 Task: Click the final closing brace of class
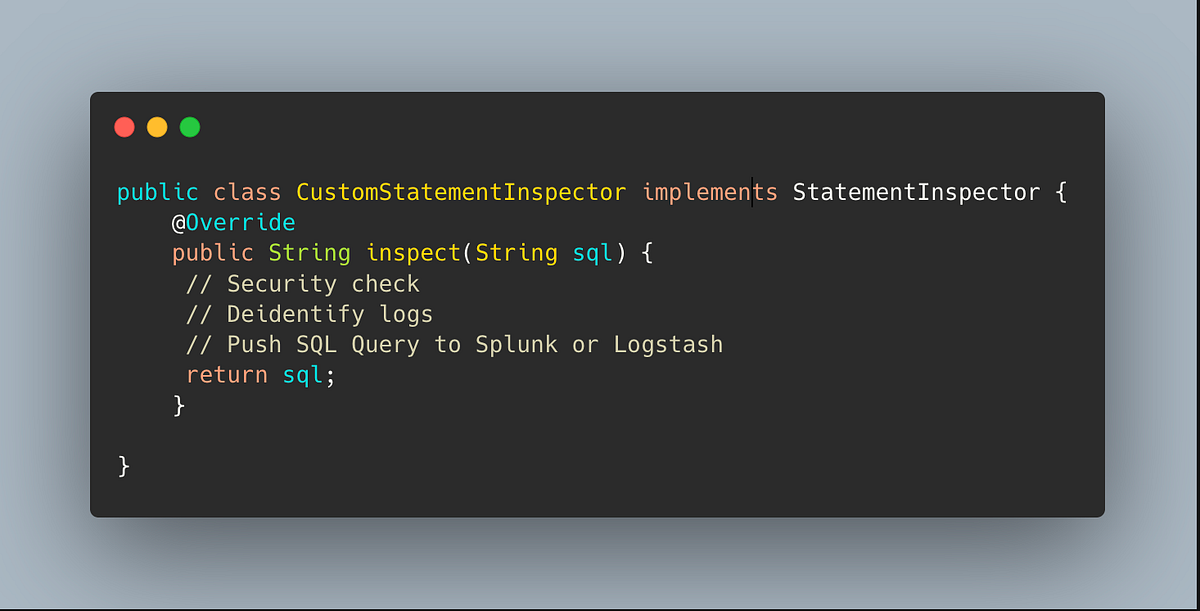pos(124,466)
